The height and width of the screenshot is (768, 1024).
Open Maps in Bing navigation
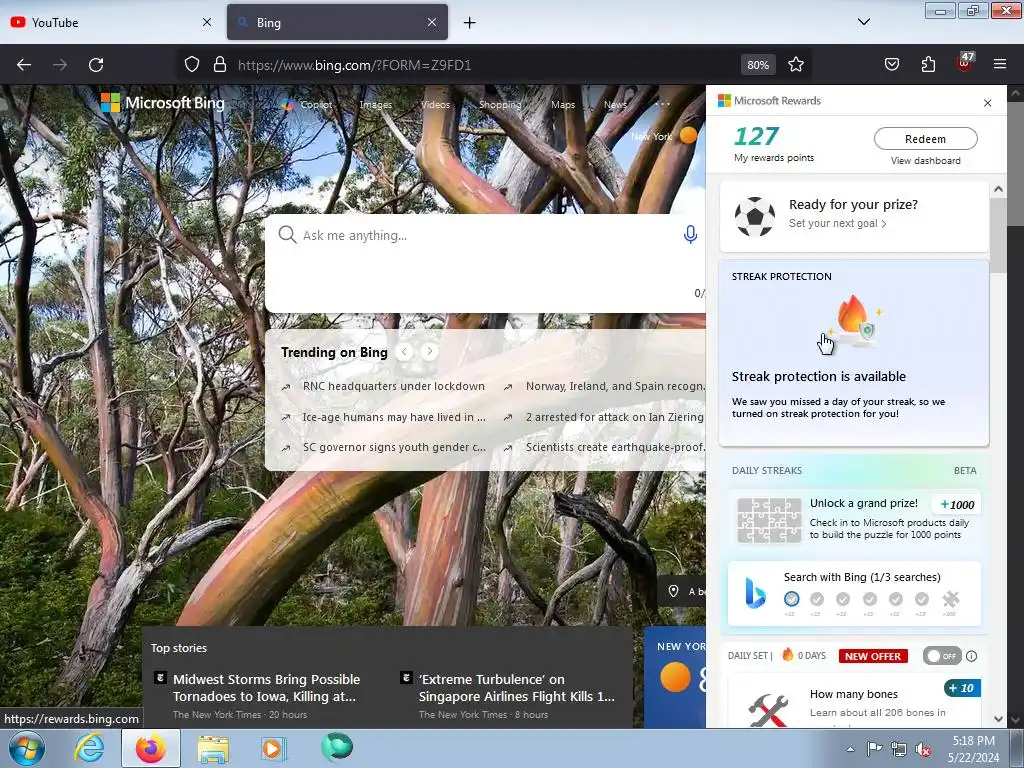tap(563, 104)
